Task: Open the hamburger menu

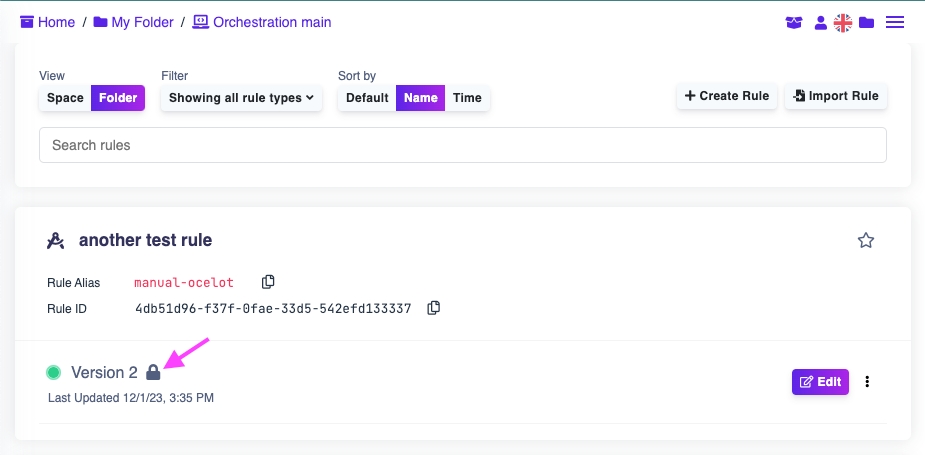Action: point(895,22)
